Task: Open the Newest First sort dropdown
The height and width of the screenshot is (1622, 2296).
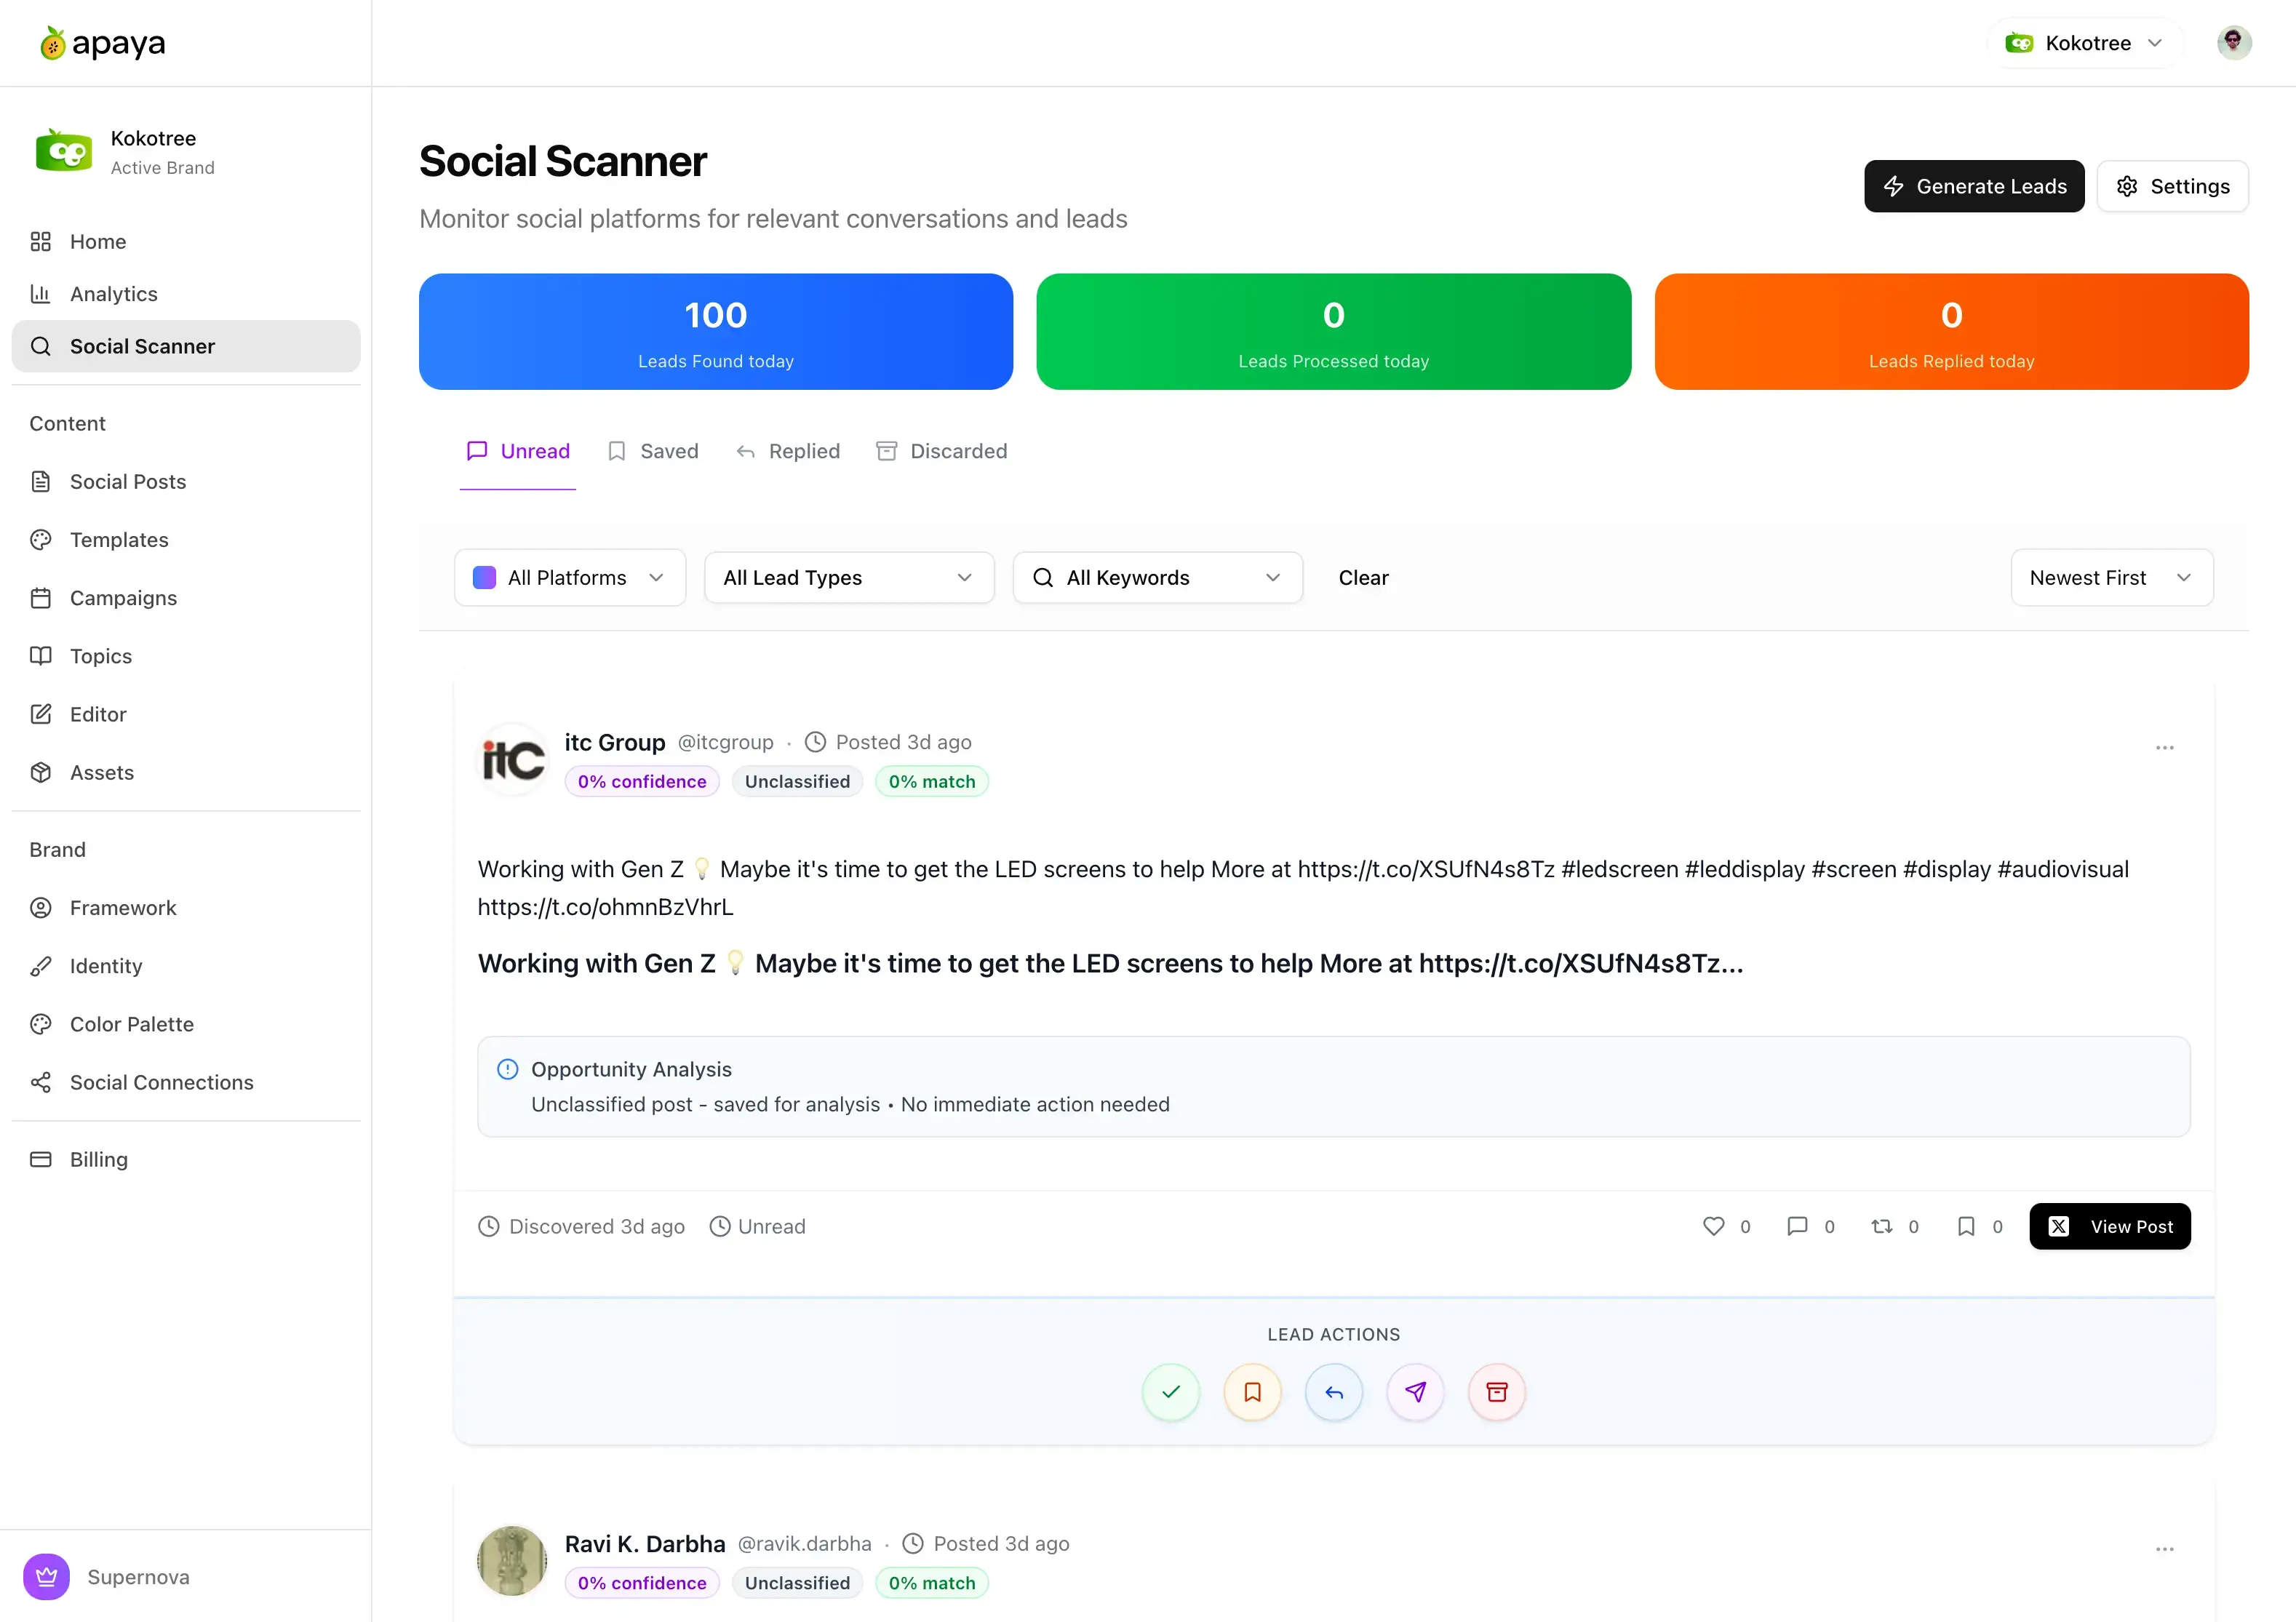Action: click(2111, 577)
